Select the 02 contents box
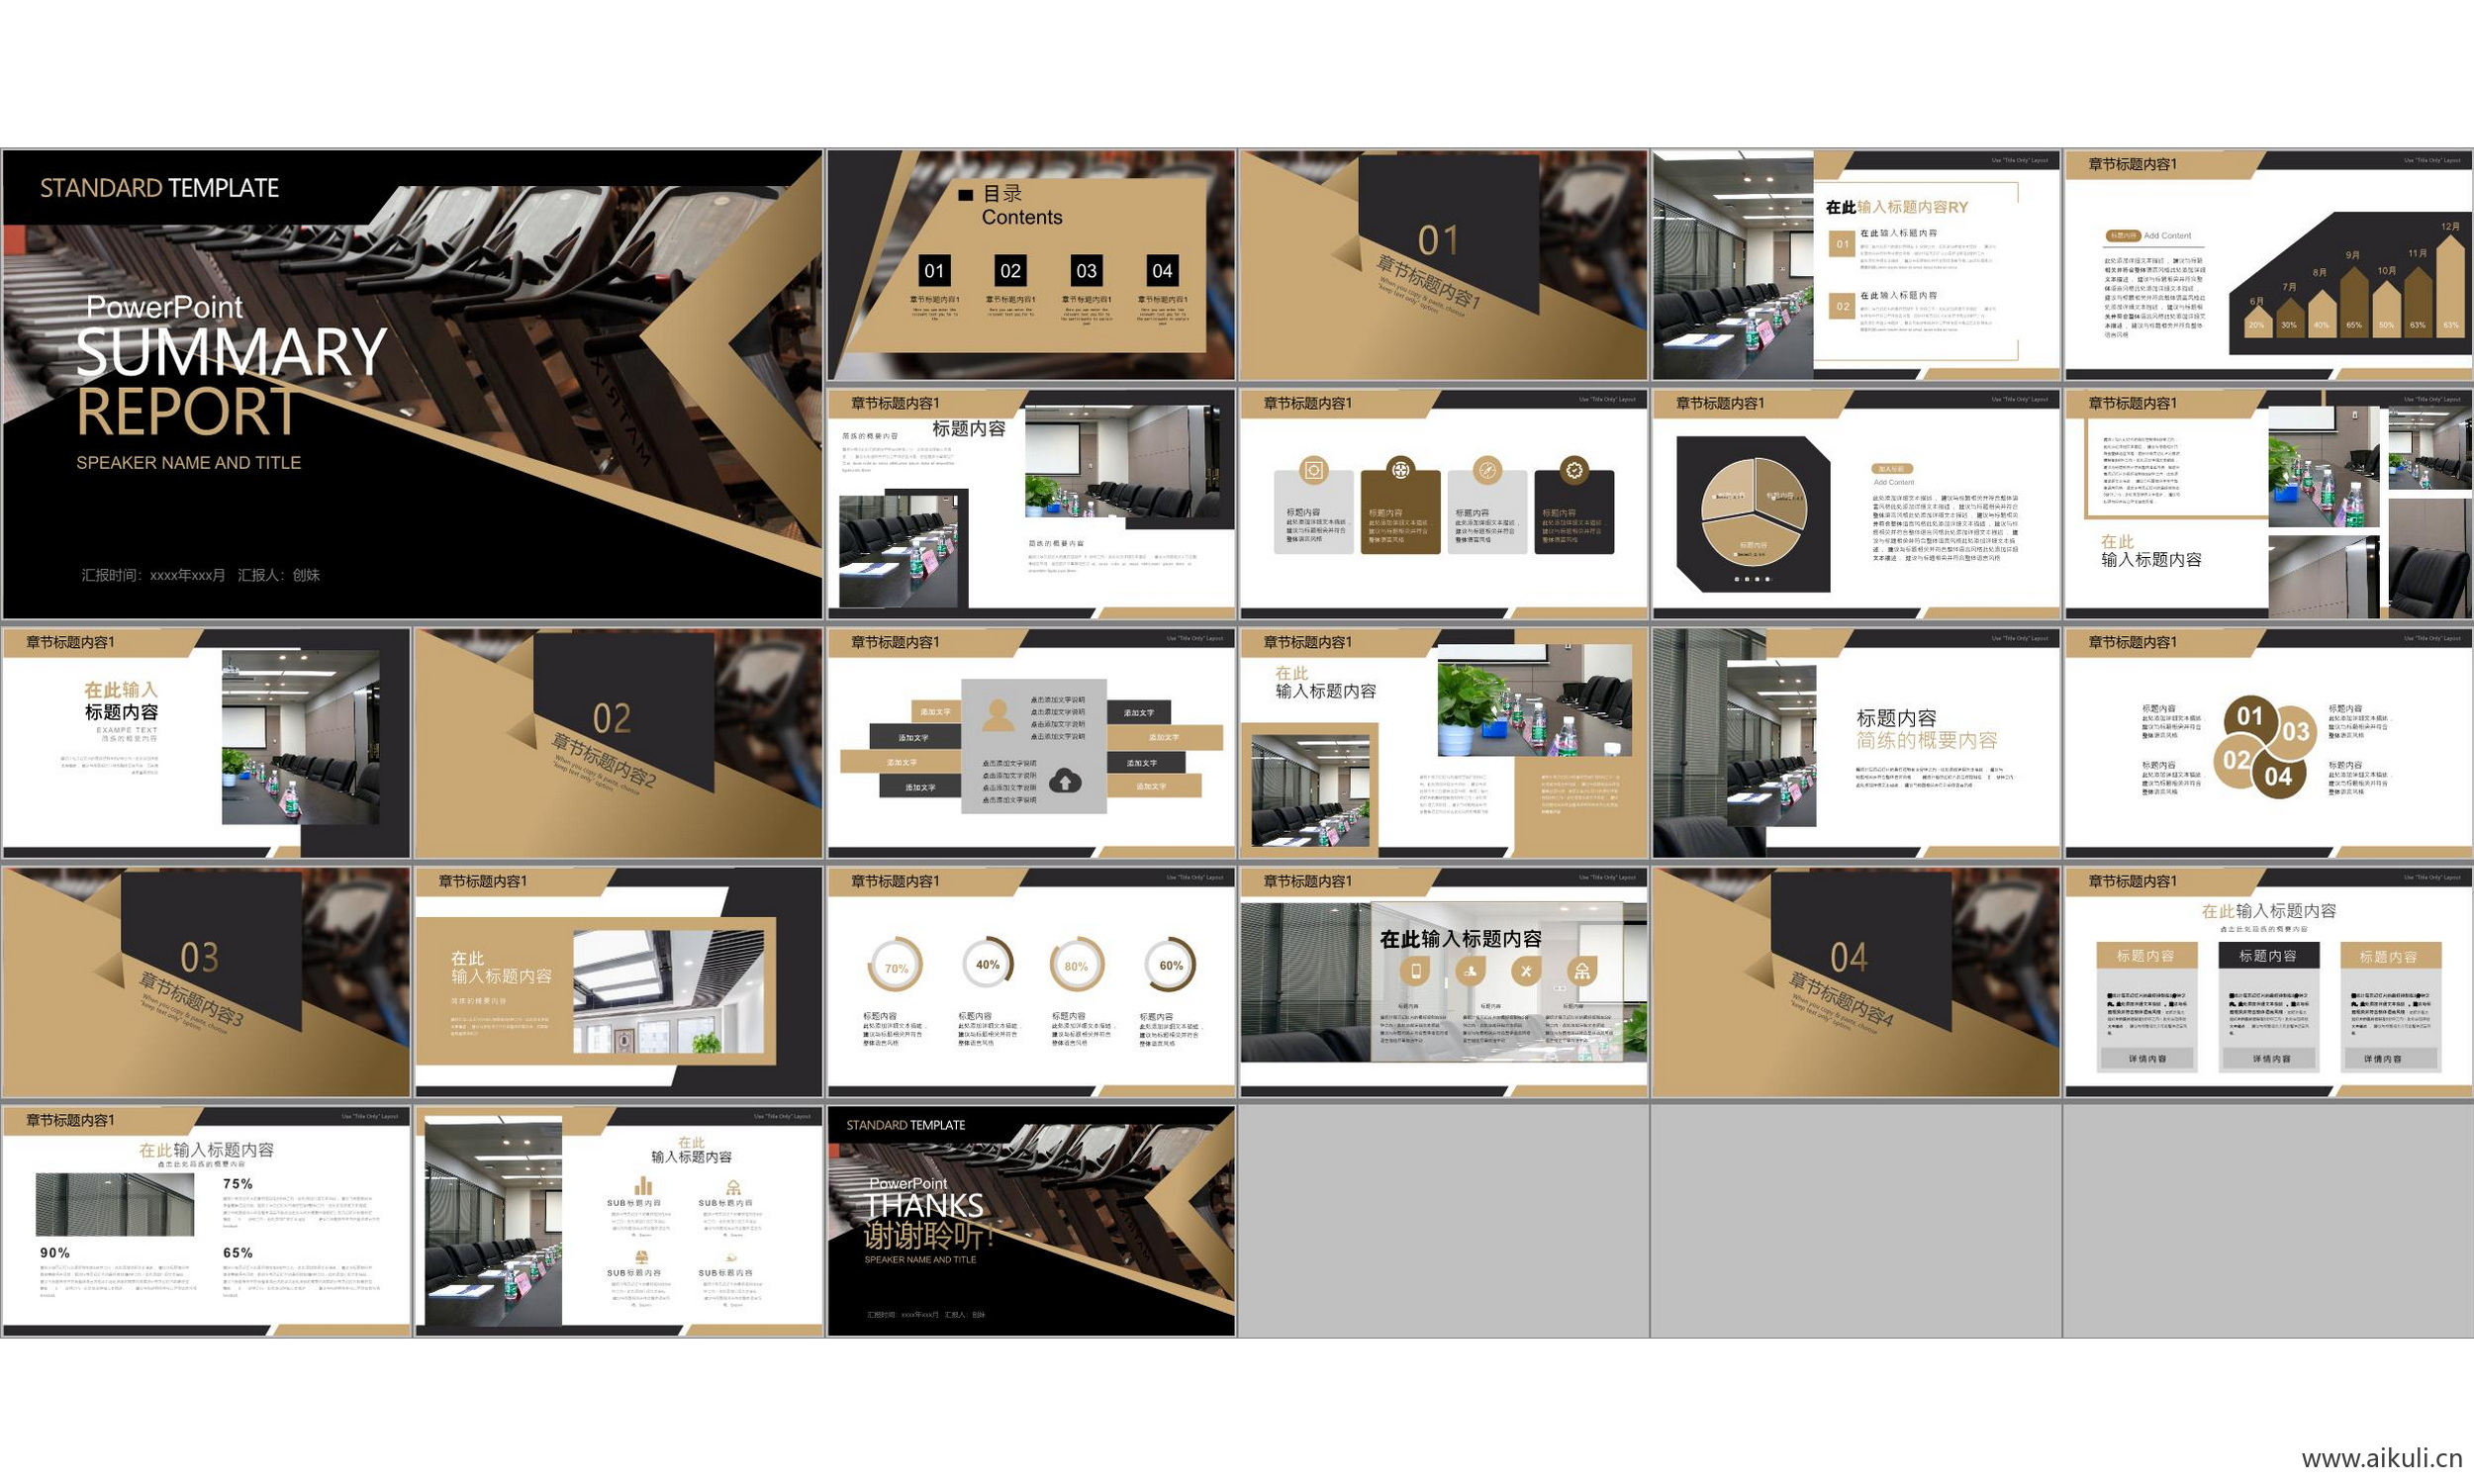Screen dimensions: 2474x1484 (1010, 270)
